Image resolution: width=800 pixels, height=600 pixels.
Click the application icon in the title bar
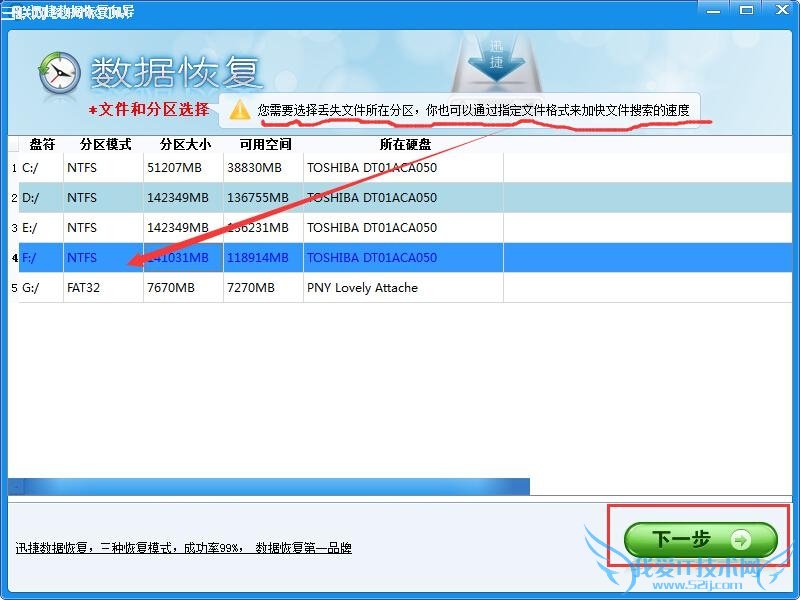pyautogui.click(x=10, y=10)
